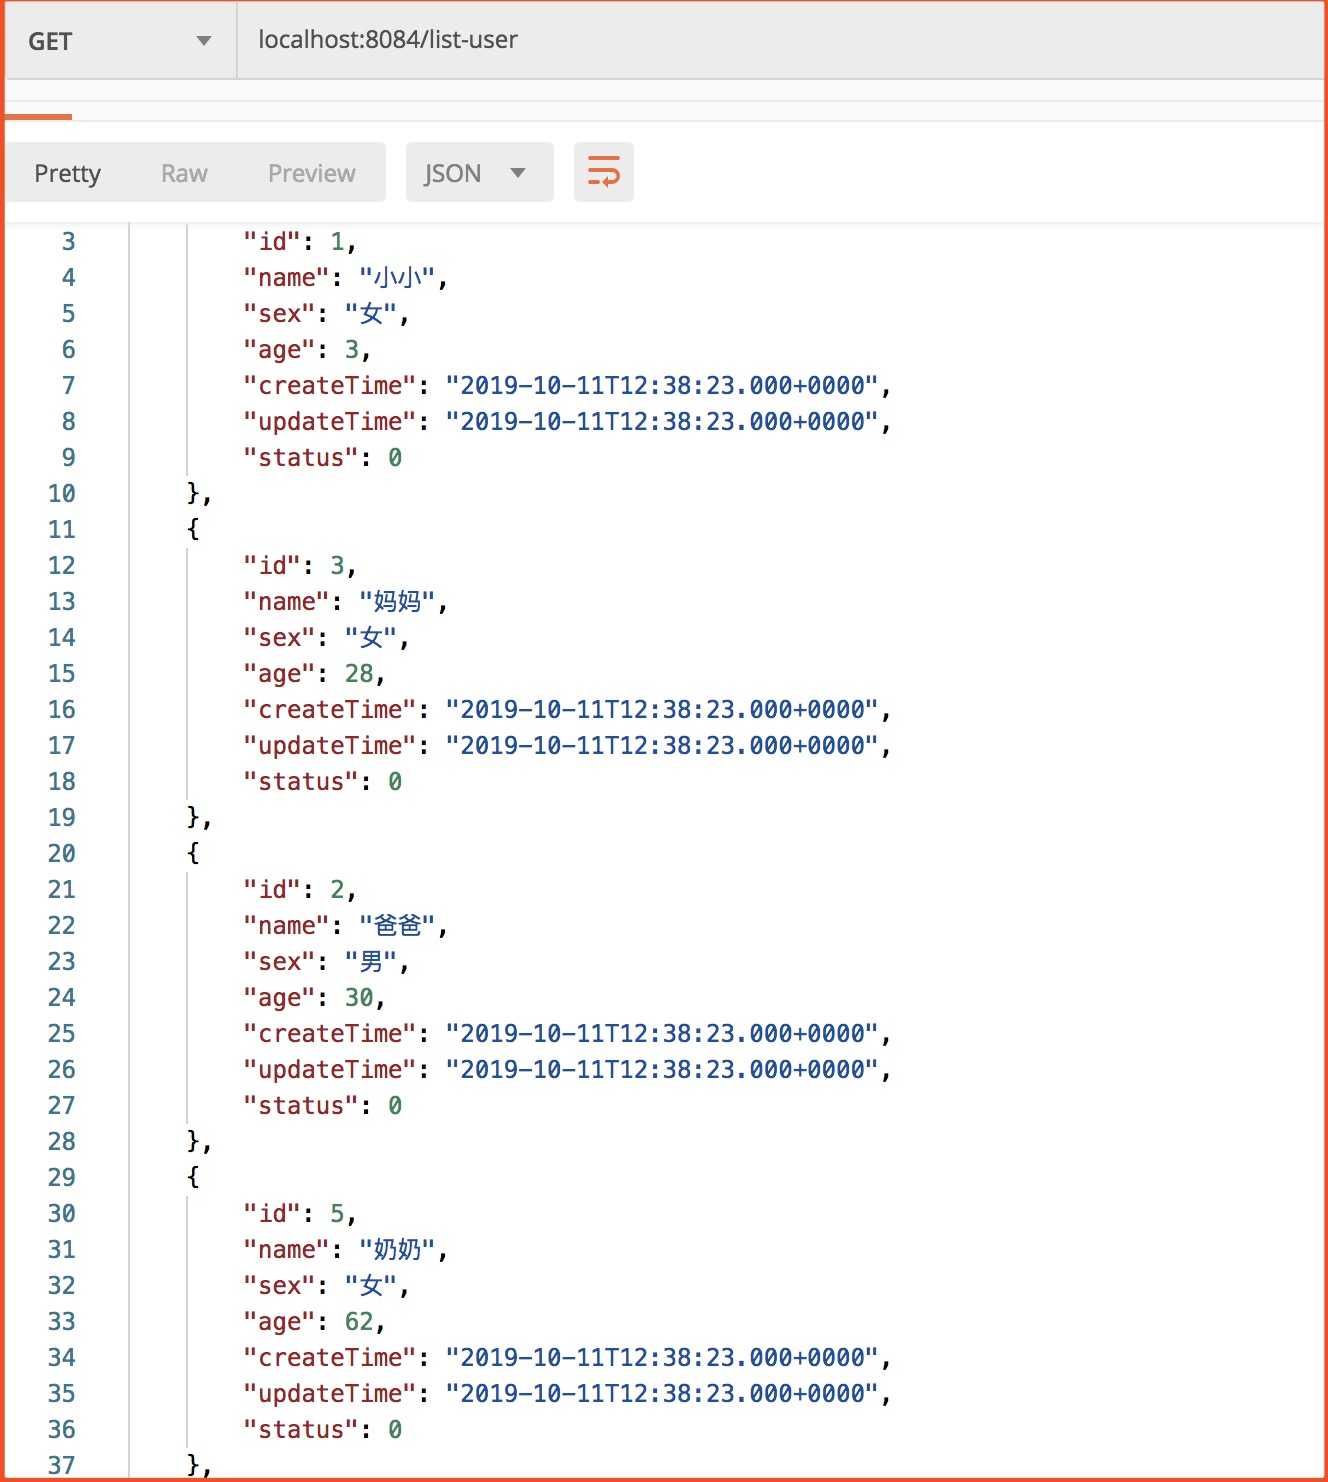Switch to the Pretty view tab
Image resolution: width=1328 pixels, height=1482 pixels.
(x=68, y=173)
